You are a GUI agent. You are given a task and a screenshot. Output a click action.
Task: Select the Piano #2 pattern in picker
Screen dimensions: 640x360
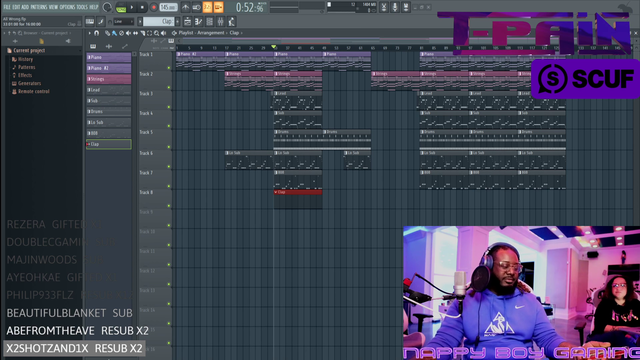click(109, 68)
